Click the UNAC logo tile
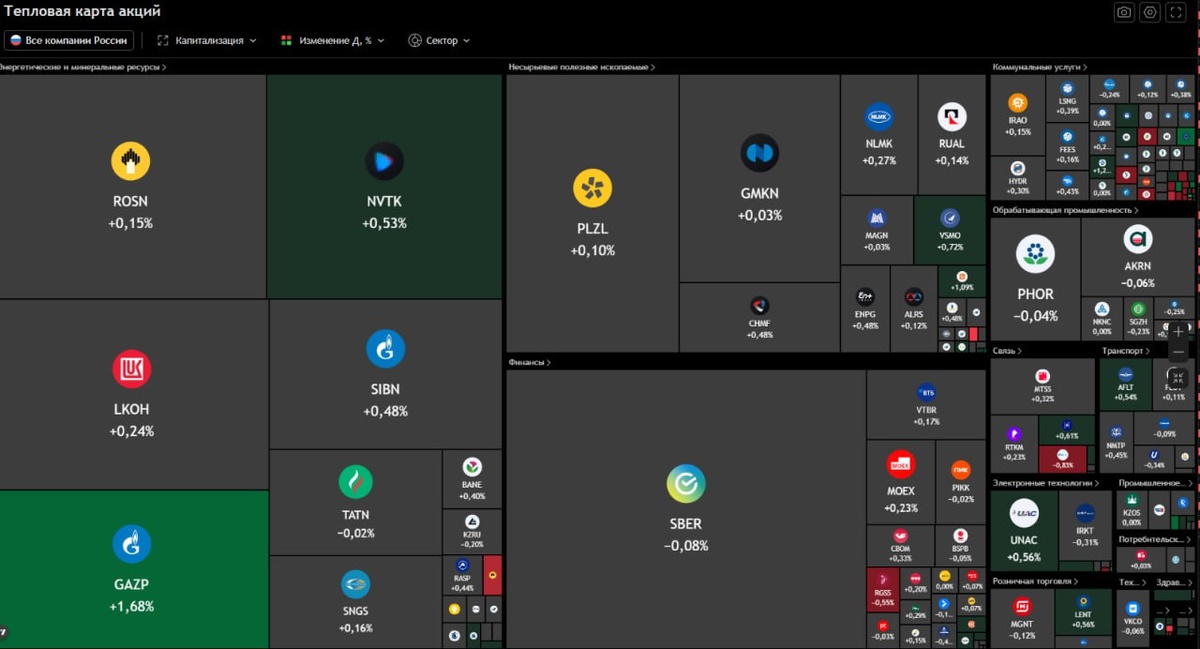1200x649 pixels. [1024, 530]
